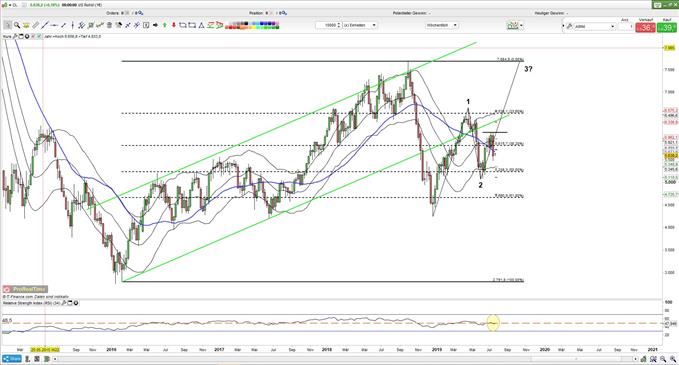Select the zoom magnifier tool

17,26
